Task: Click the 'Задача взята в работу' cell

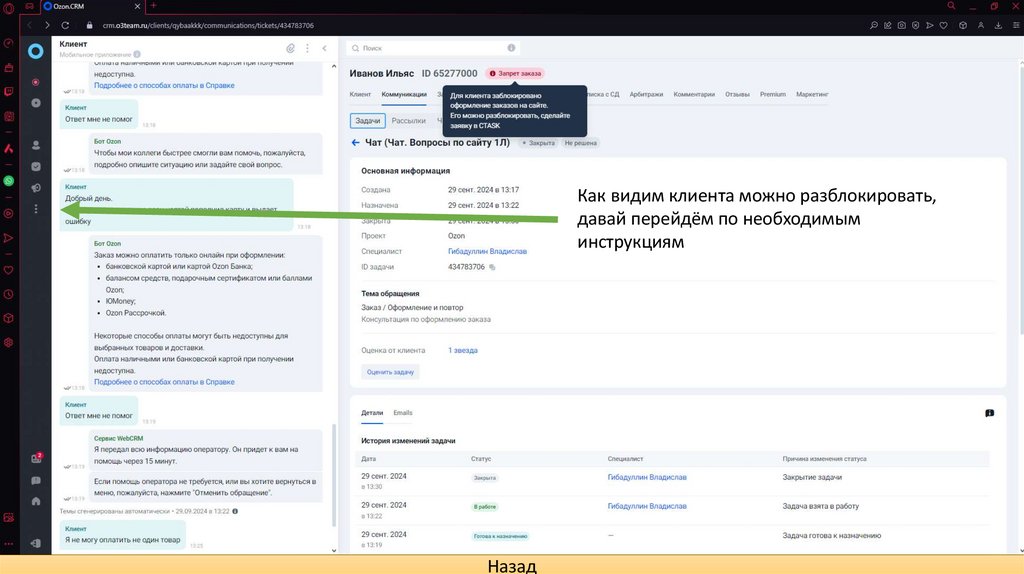Action: (x=821, y=506)
